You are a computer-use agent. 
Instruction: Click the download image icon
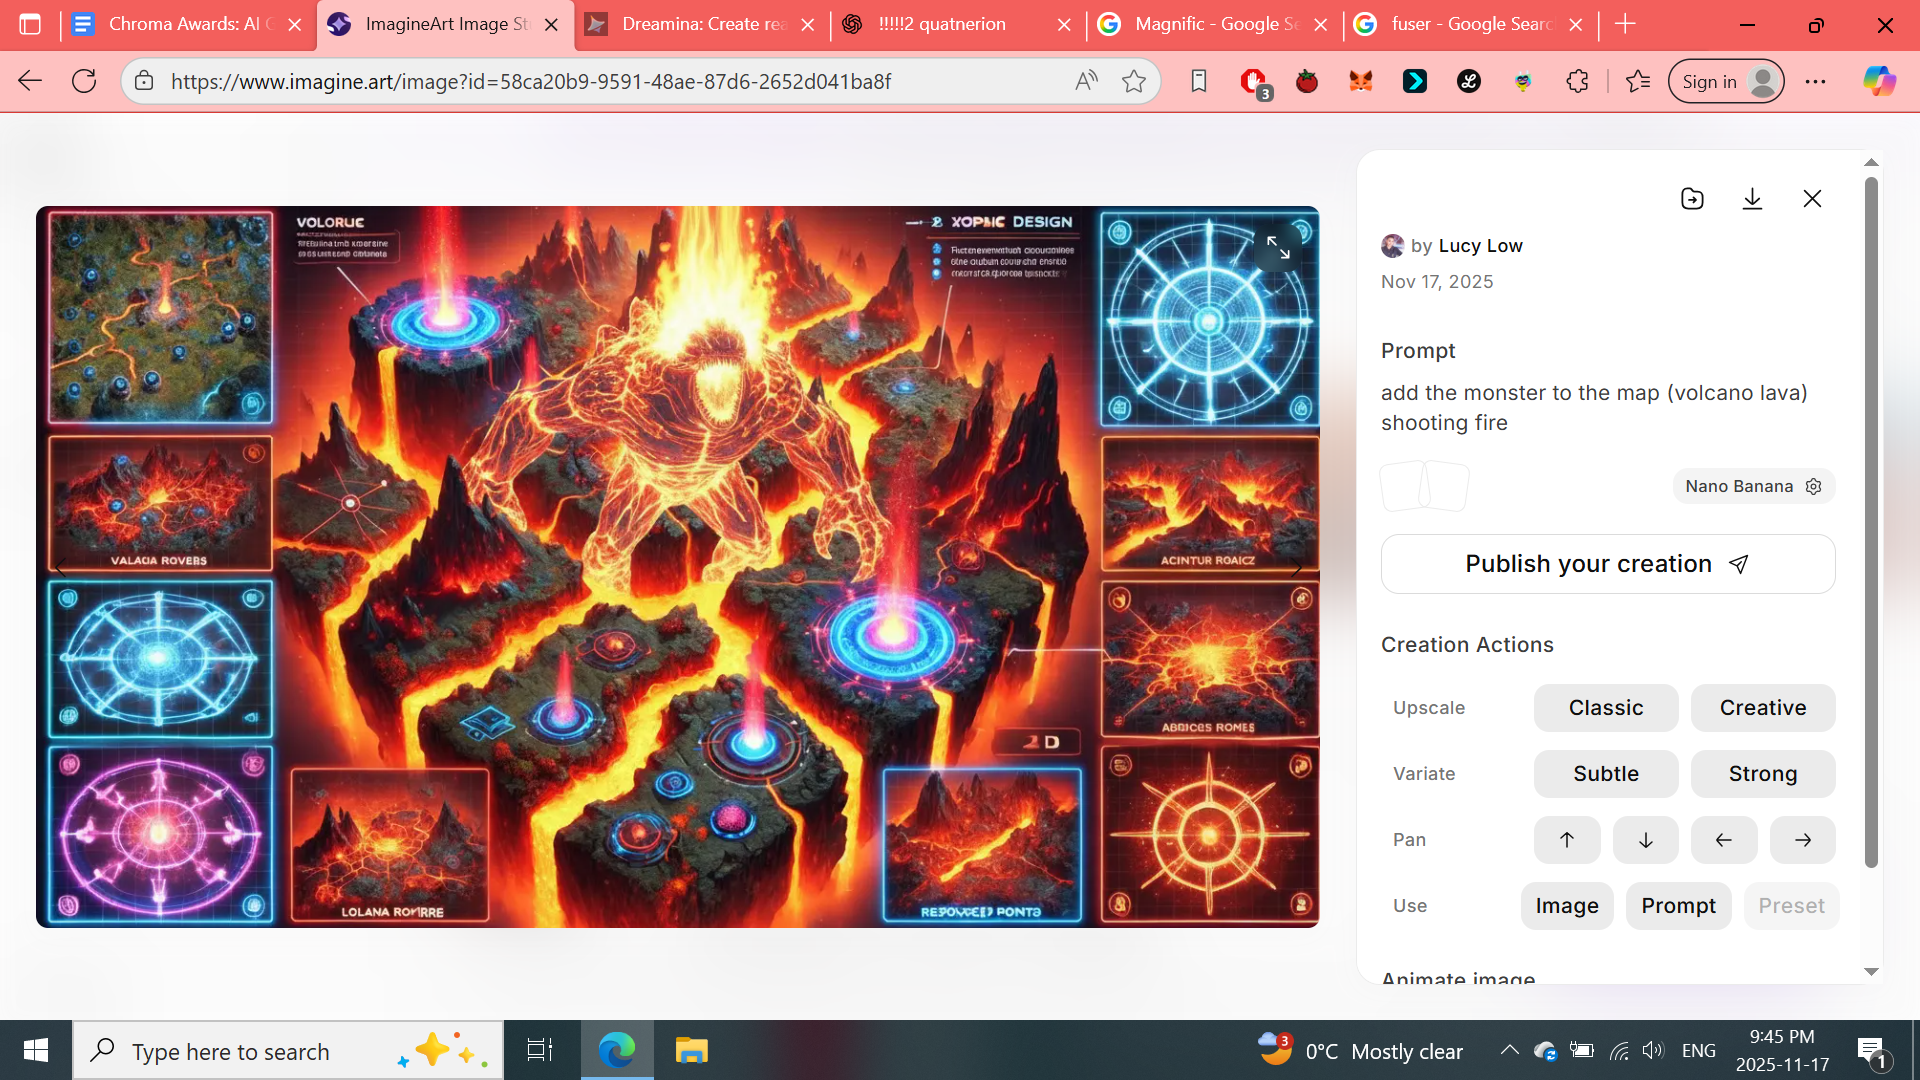tap(1752, 199)
